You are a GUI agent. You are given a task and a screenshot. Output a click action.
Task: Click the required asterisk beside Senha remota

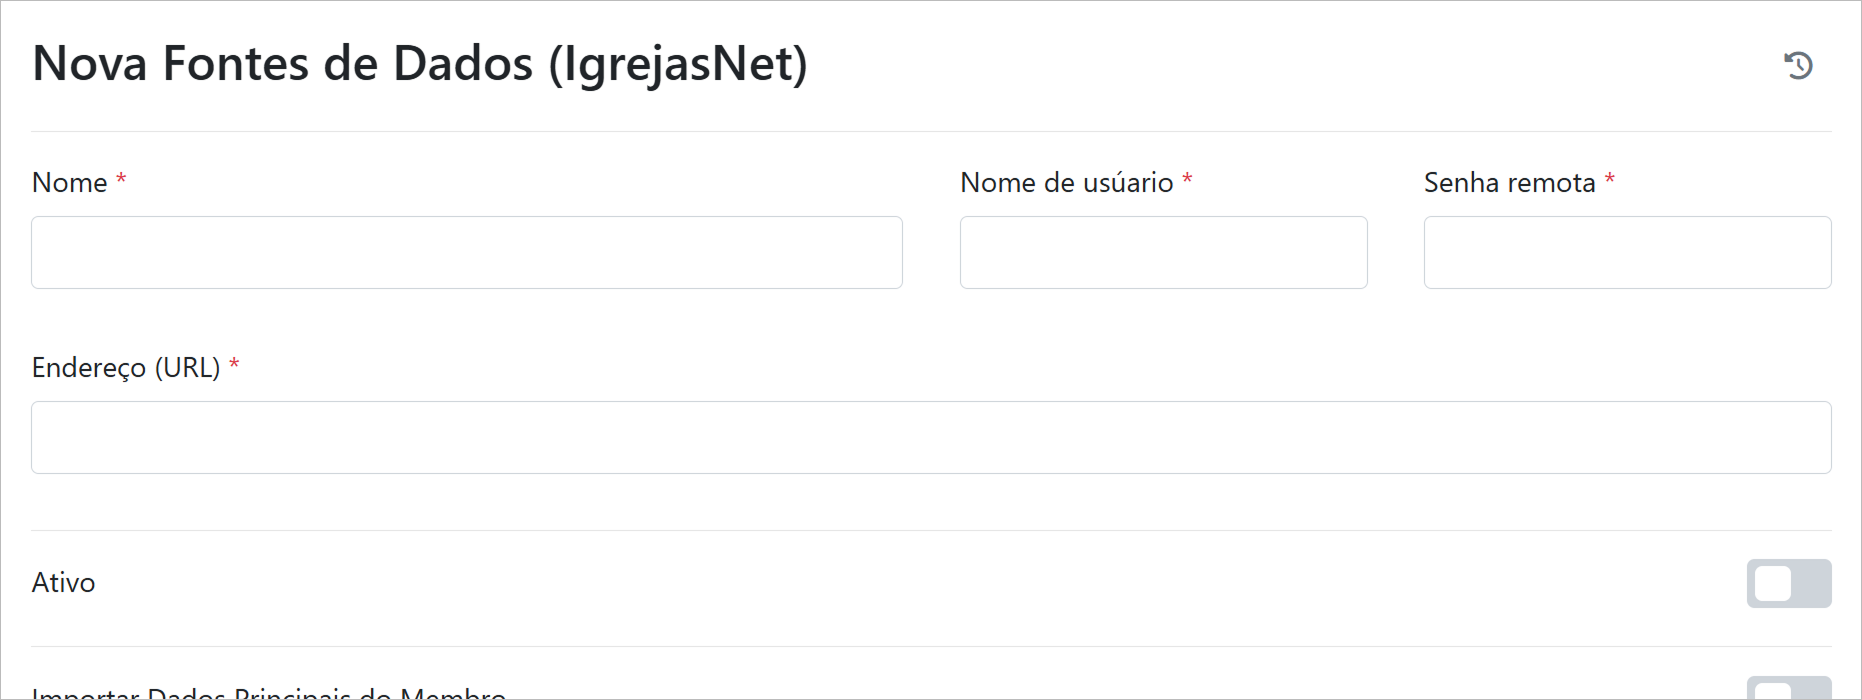1610,181
